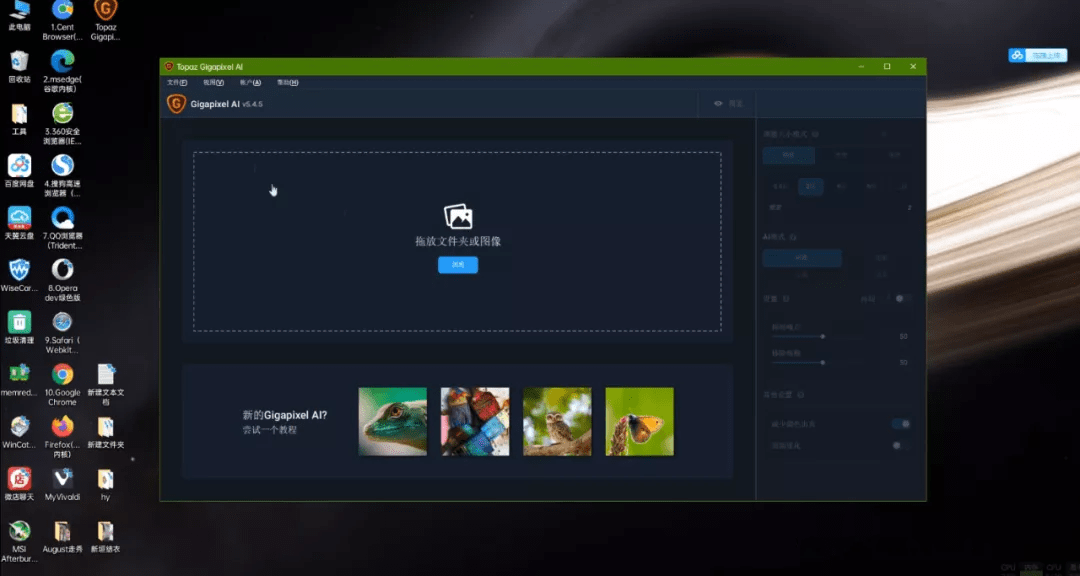The image size is (1080, 576).
Task: Open the 文件(F) menu
Action: click(x=177, y=83)
